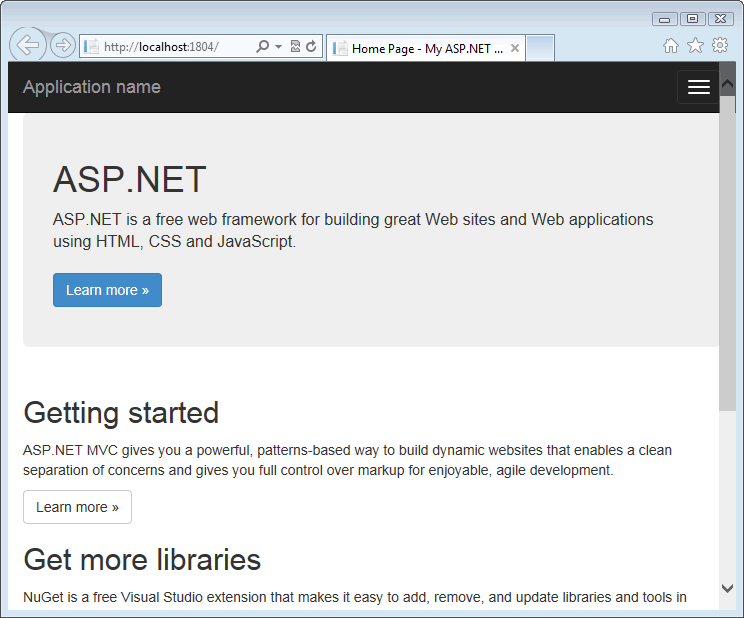Click the Learn more button under Getting started
The height and width of the screenshot is (618, 744).
click(77, 507)
